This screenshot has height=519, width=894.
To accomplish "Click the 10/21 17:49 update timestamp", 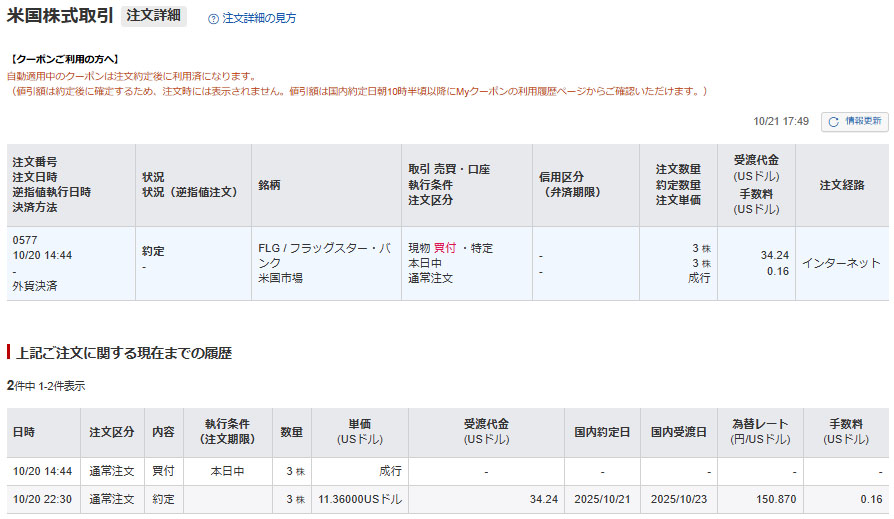I will tap(781, 121).
